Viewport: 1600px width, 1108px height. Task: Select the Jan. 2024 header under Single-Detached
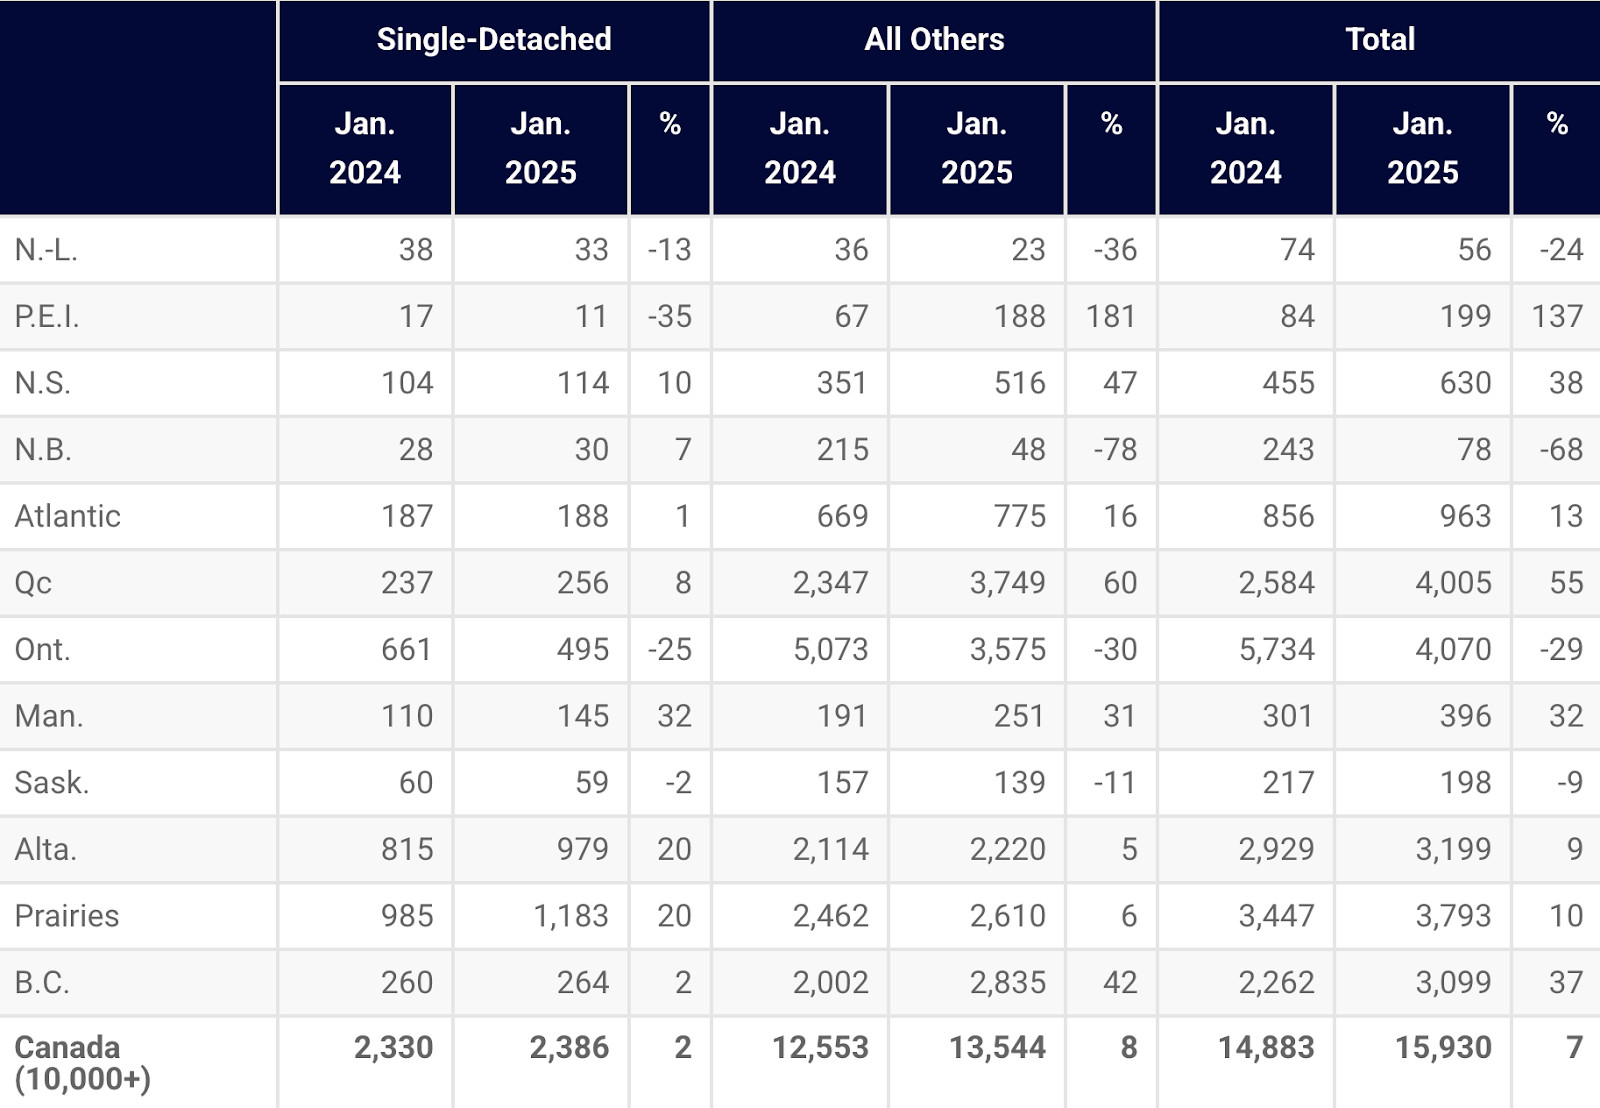tap(365, 148)
